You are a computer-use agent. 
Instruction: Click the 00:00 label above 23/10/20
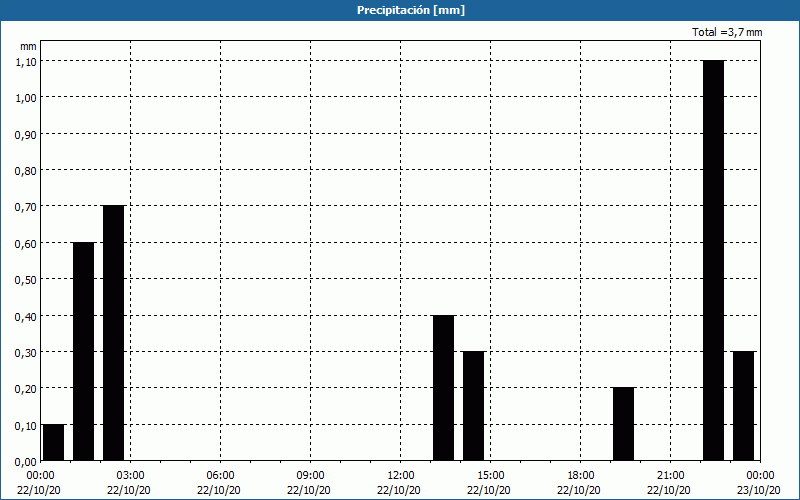760,475
